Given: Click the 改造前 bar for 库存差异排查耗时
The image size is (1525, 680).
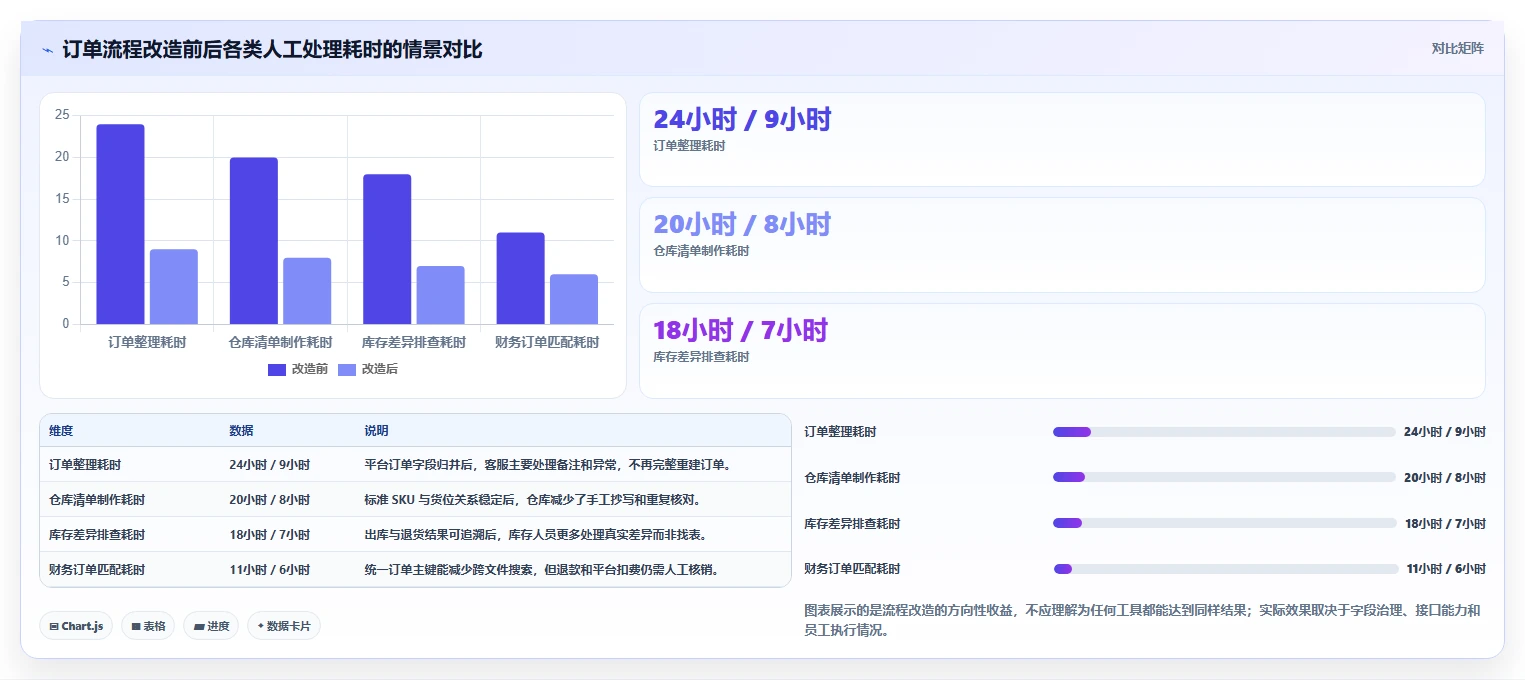Looking at the screenshot, I should [x=387, y=249].
